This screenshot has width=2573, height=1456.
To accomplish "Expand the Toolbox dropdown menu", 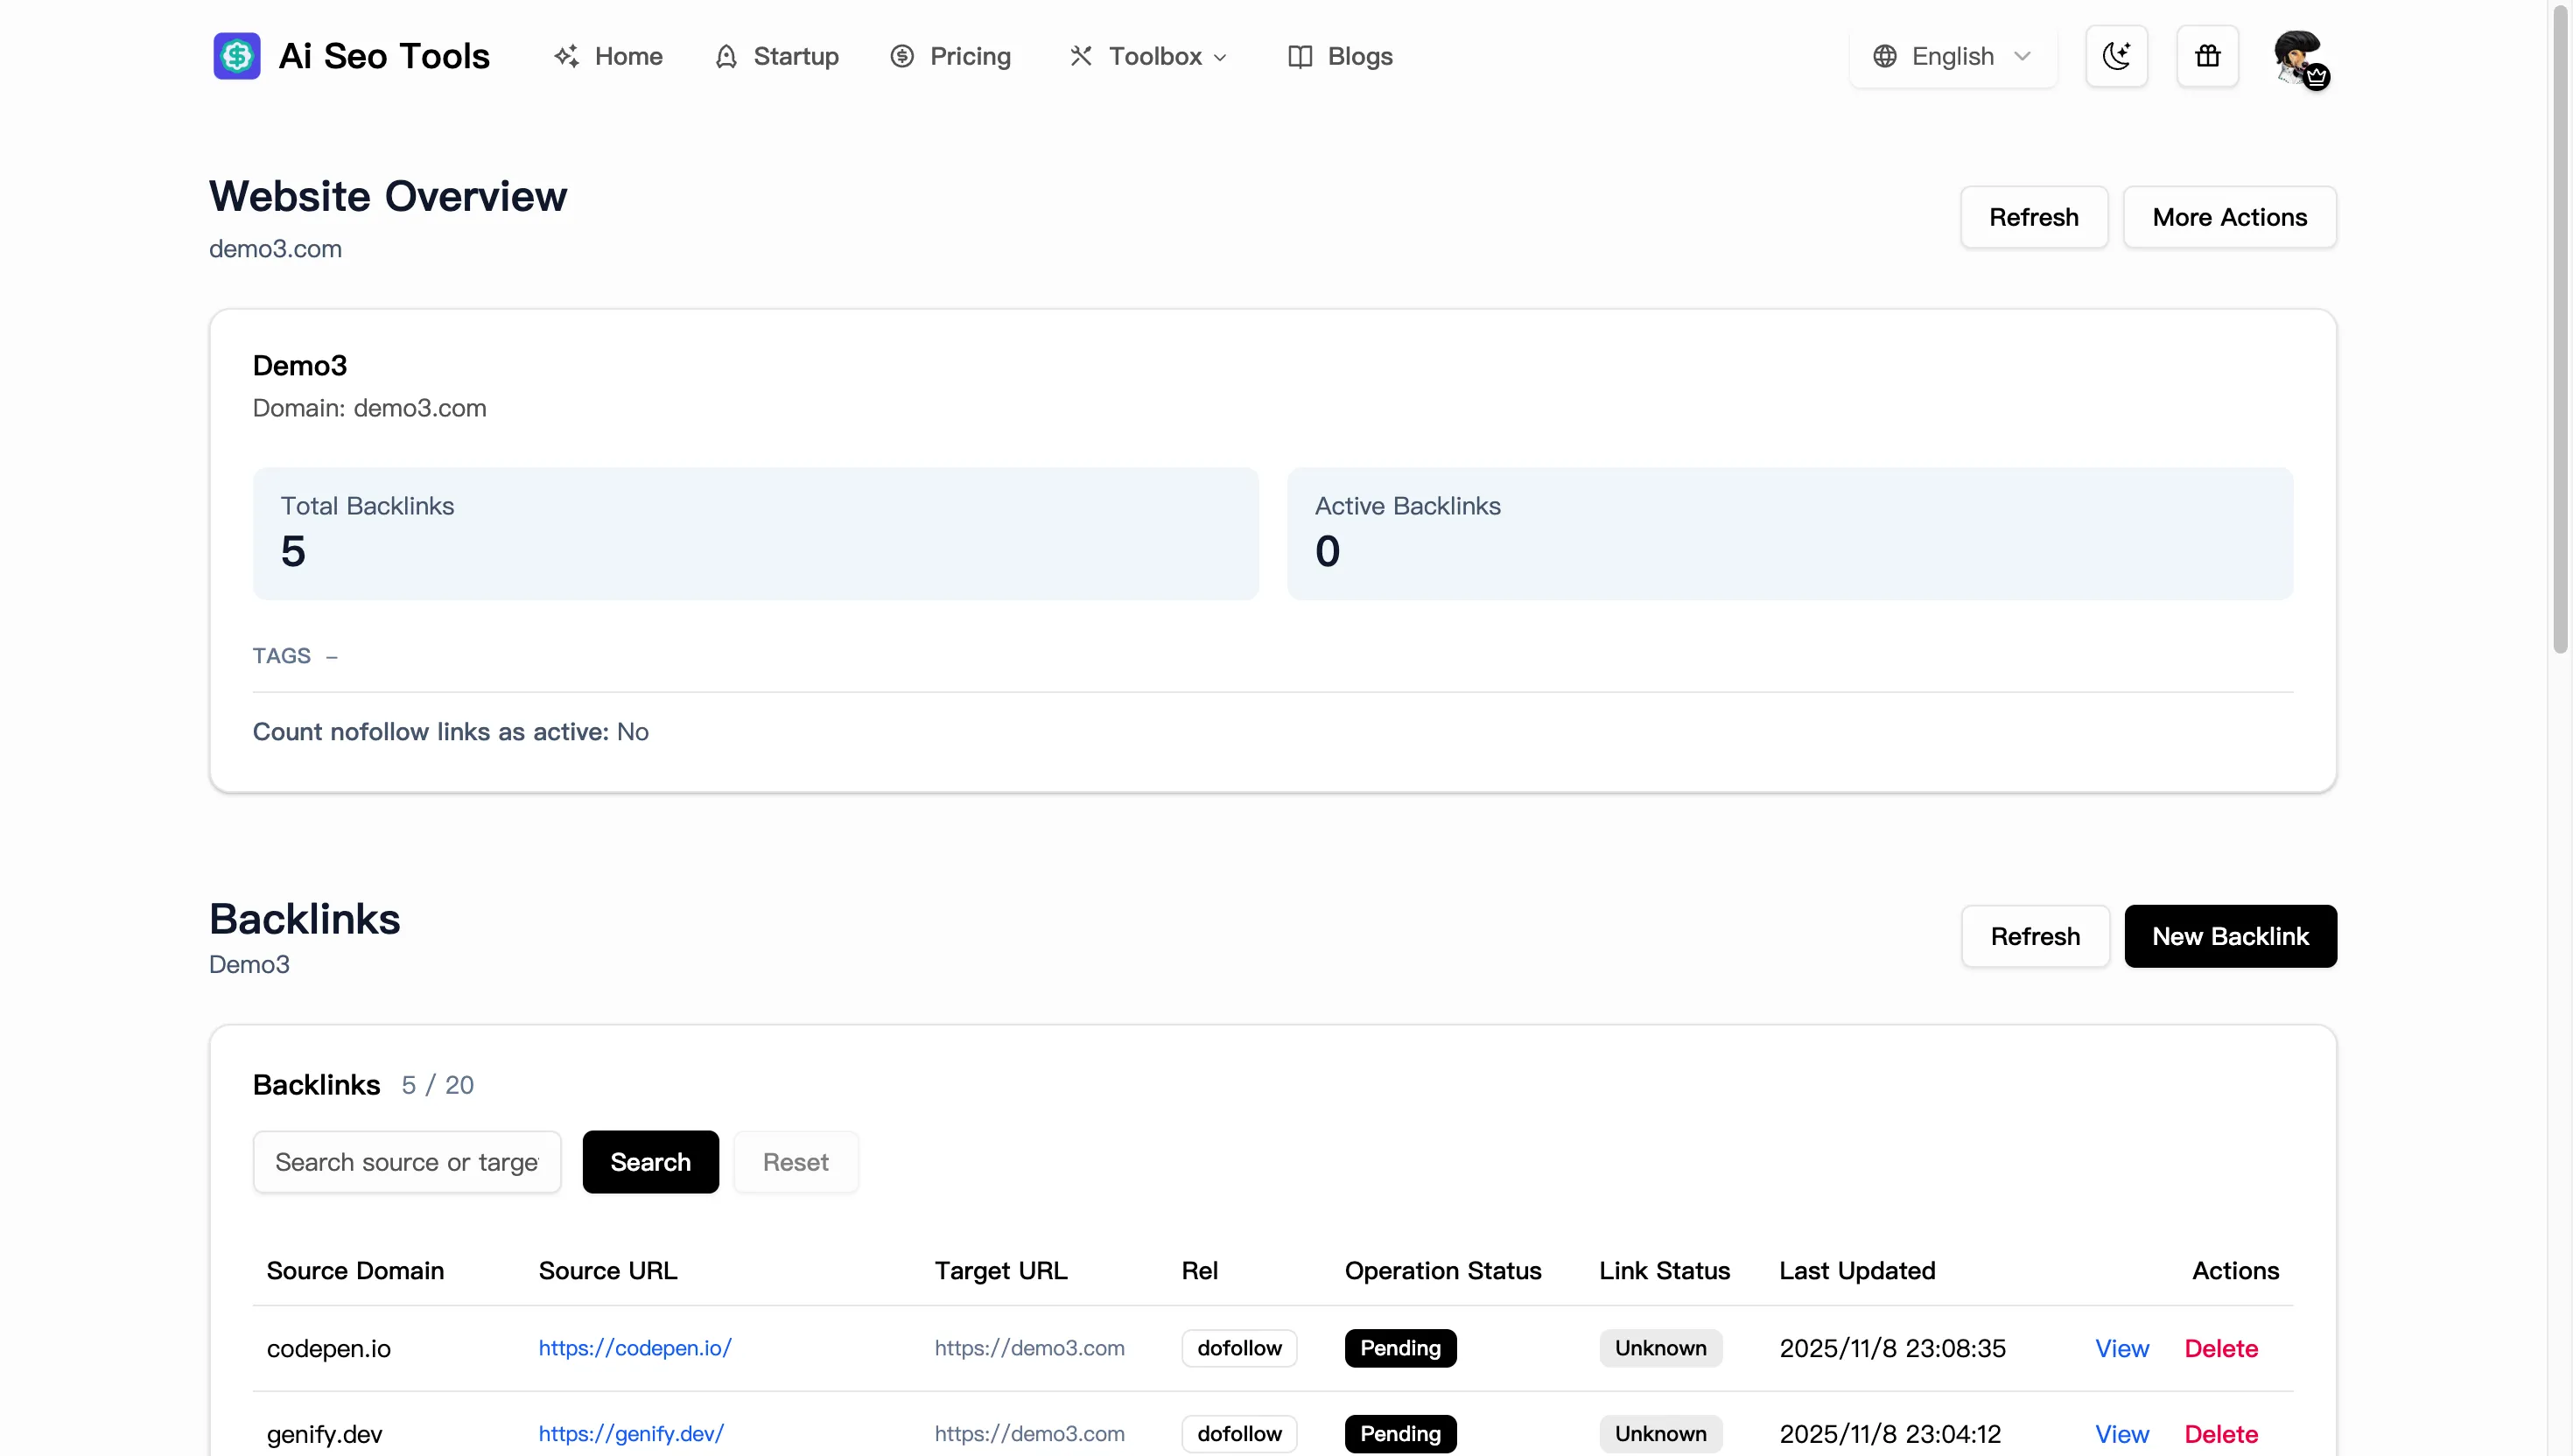I will click(1148, 56).
